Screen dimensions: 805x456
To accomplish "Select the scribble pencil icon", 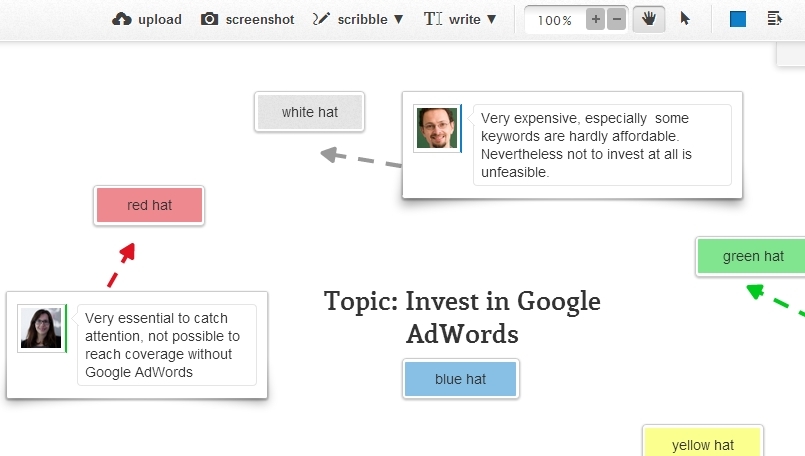I will point(321,20).
